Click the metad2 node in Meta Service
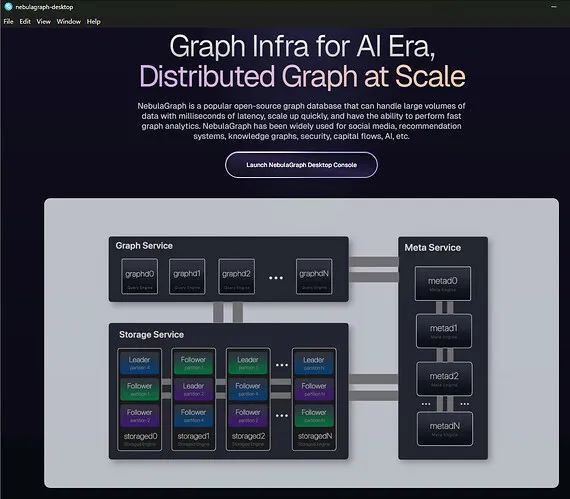The height and width of the screenshot is (499, 570). click(444, 378)
